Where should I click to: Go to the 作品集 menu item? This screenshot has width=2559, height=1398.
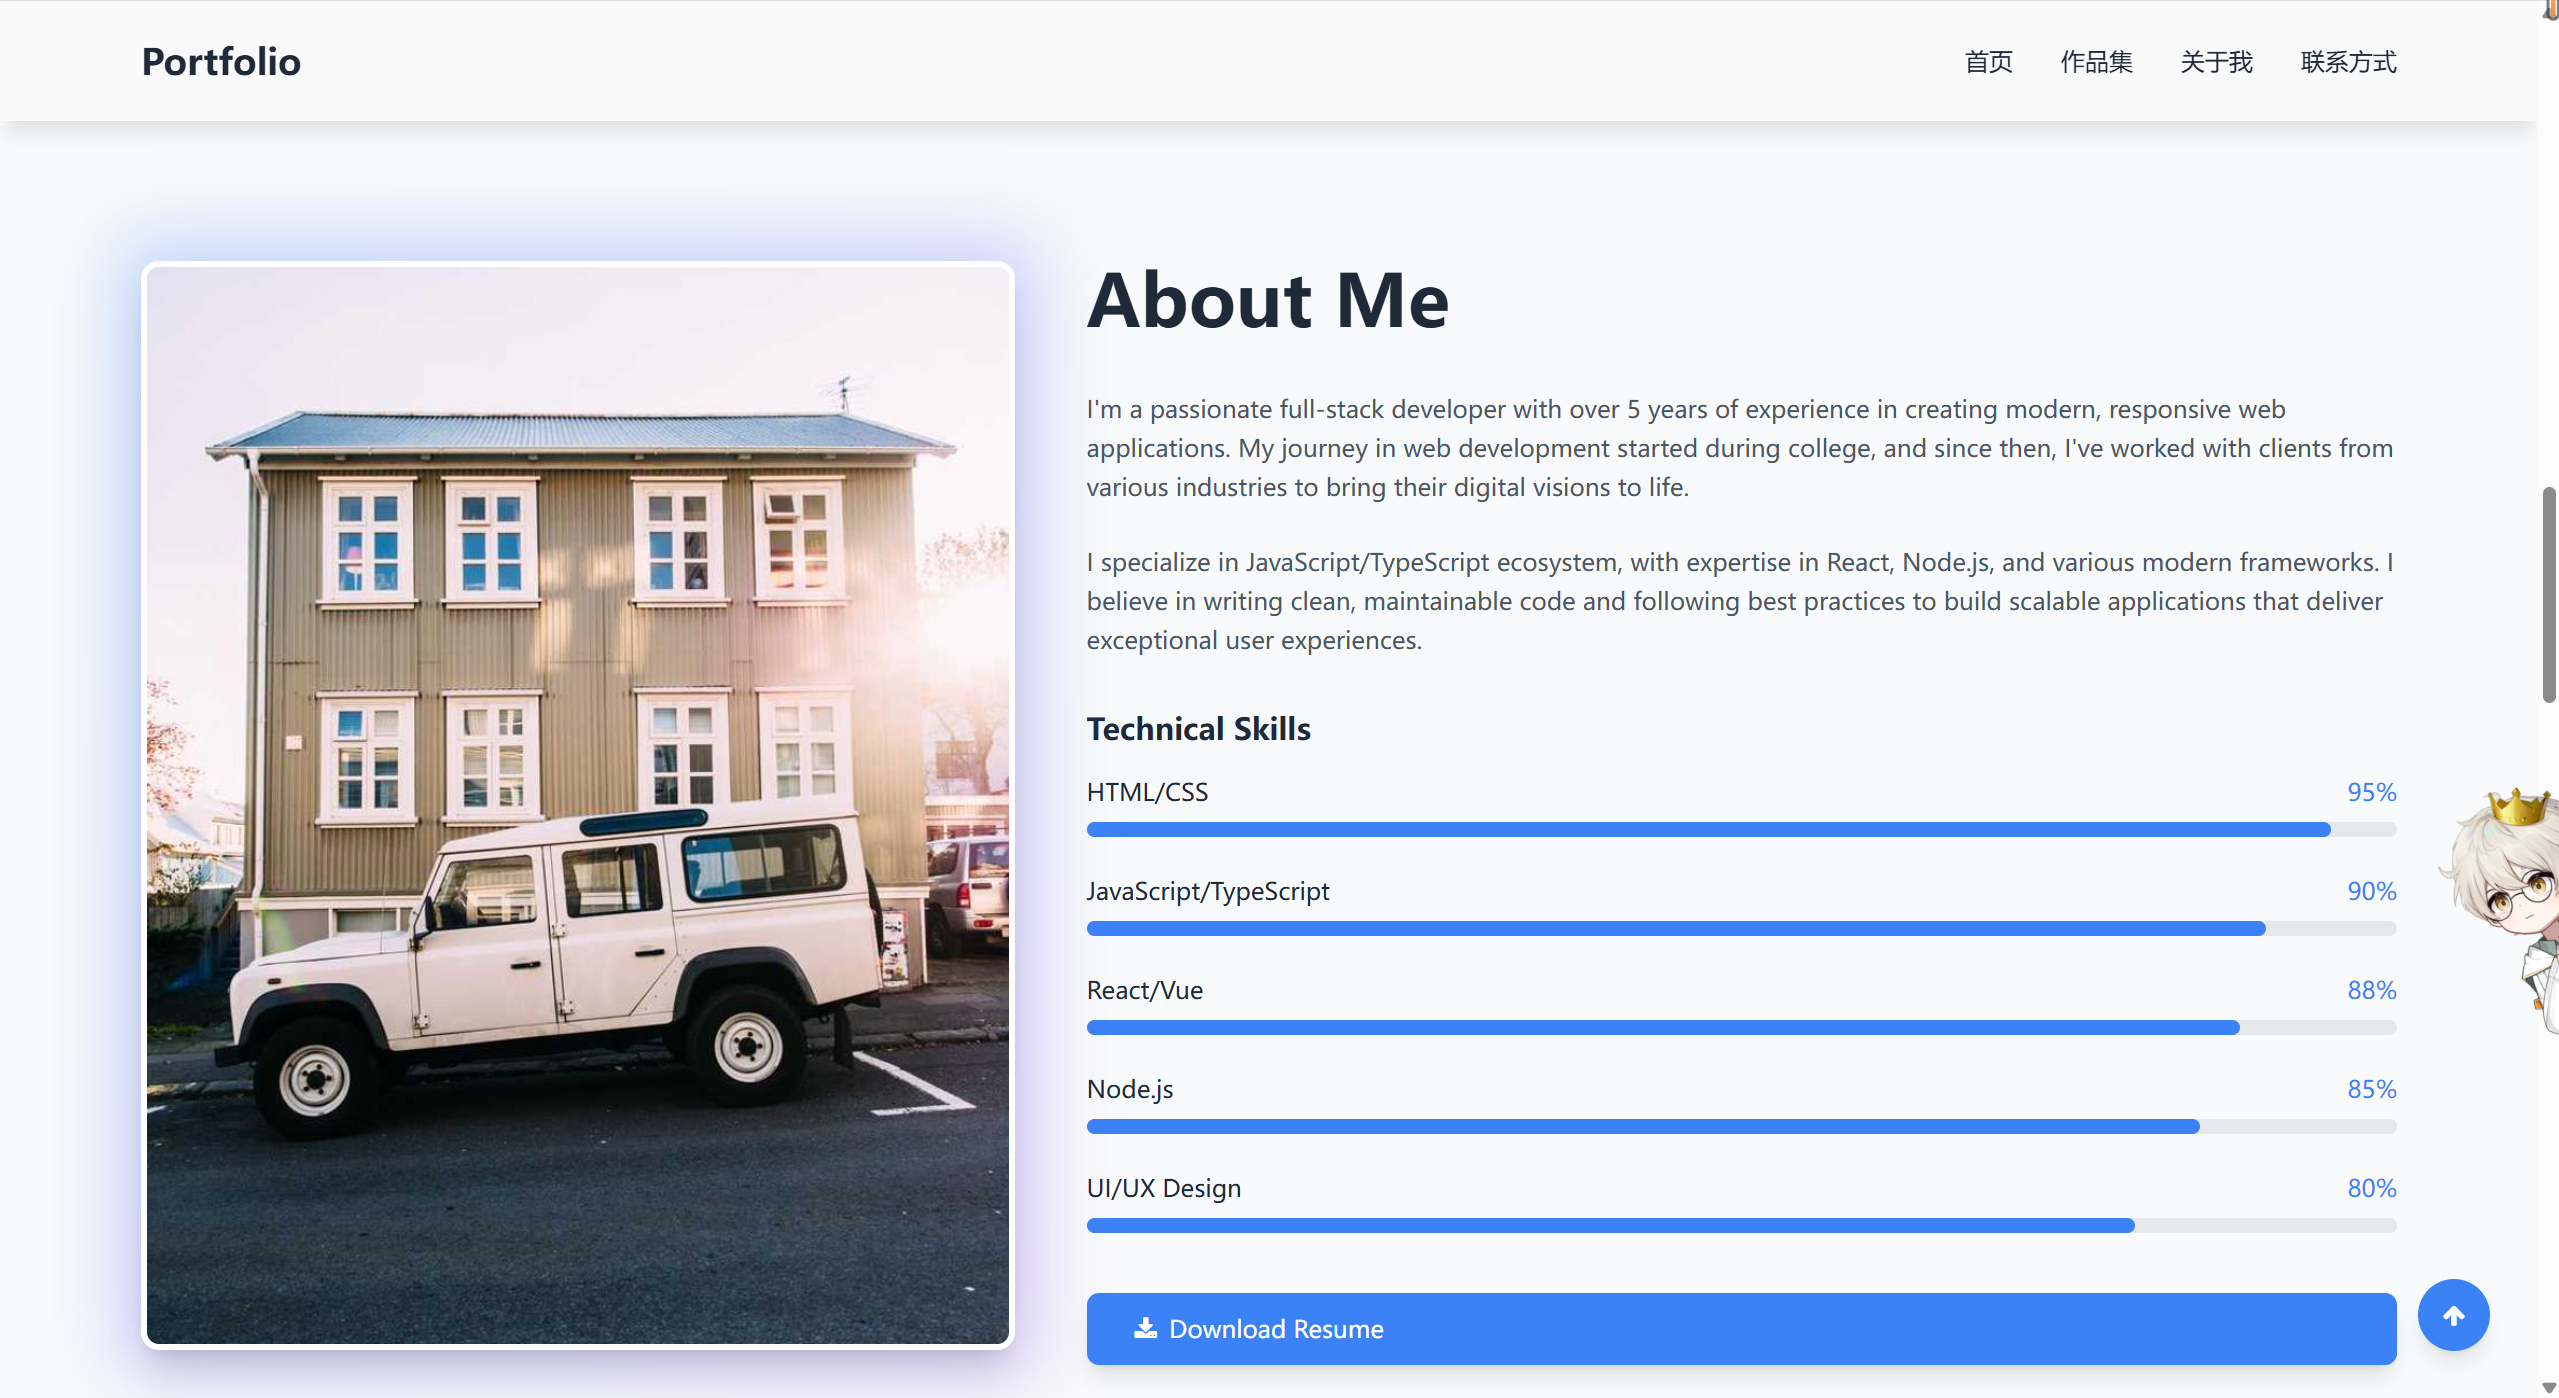[x=2095, y=62]
